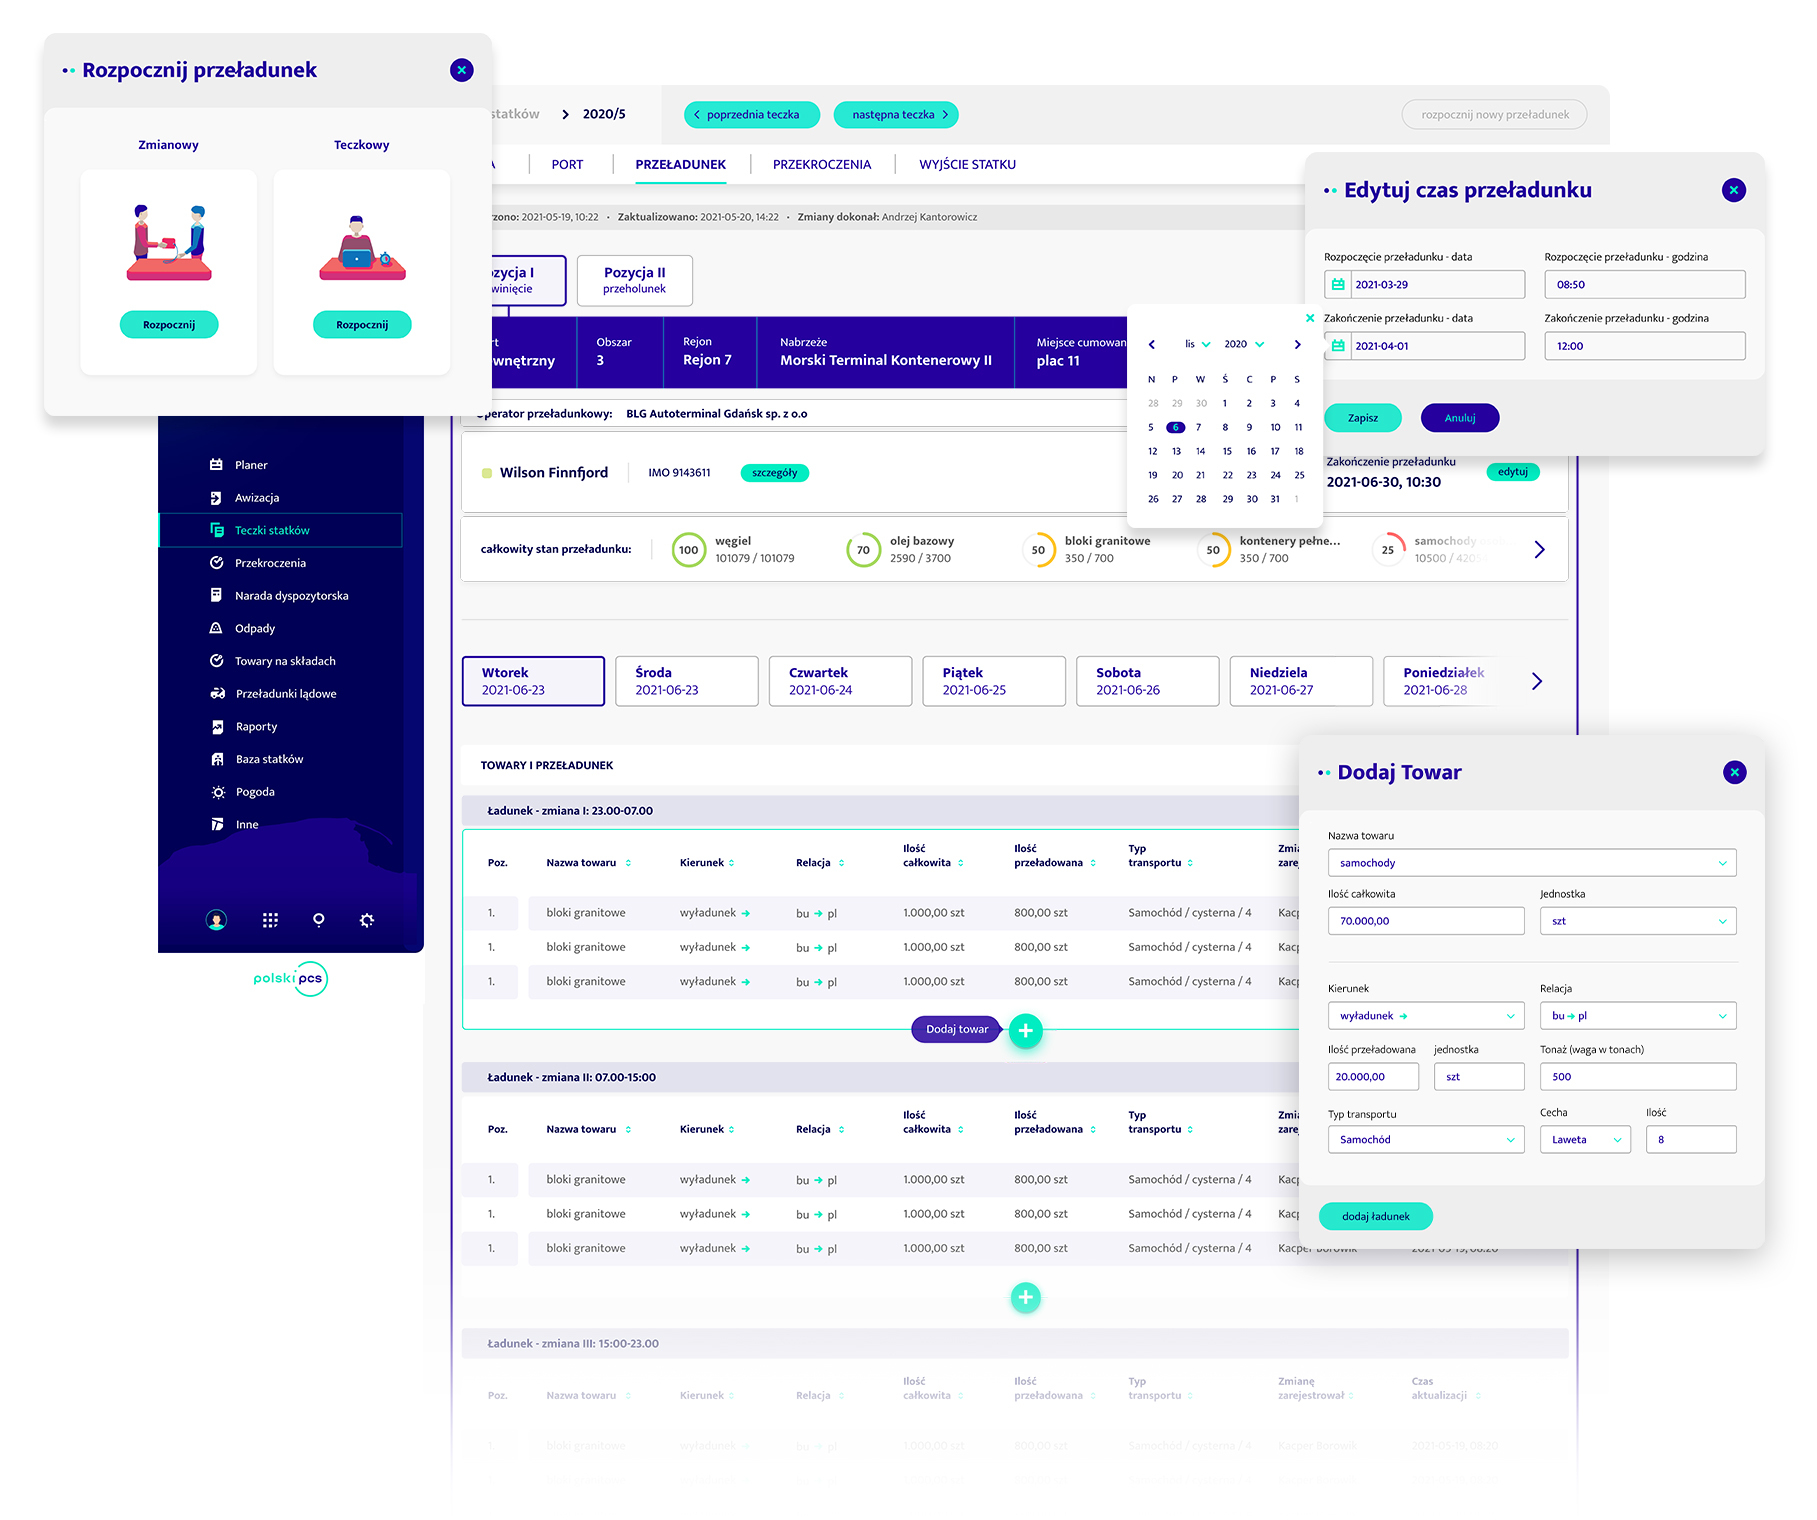
Task: Open Narada dyspozytorska sidebar item
Action: tap(280, 596)
